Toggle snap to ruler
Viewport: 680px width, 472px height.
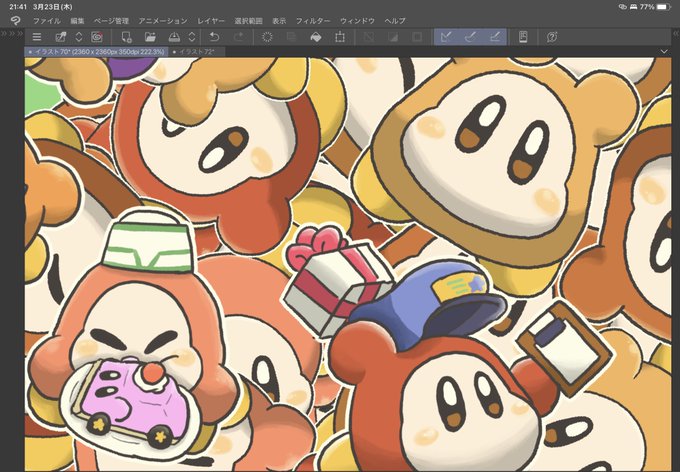(x=446, y=37)
